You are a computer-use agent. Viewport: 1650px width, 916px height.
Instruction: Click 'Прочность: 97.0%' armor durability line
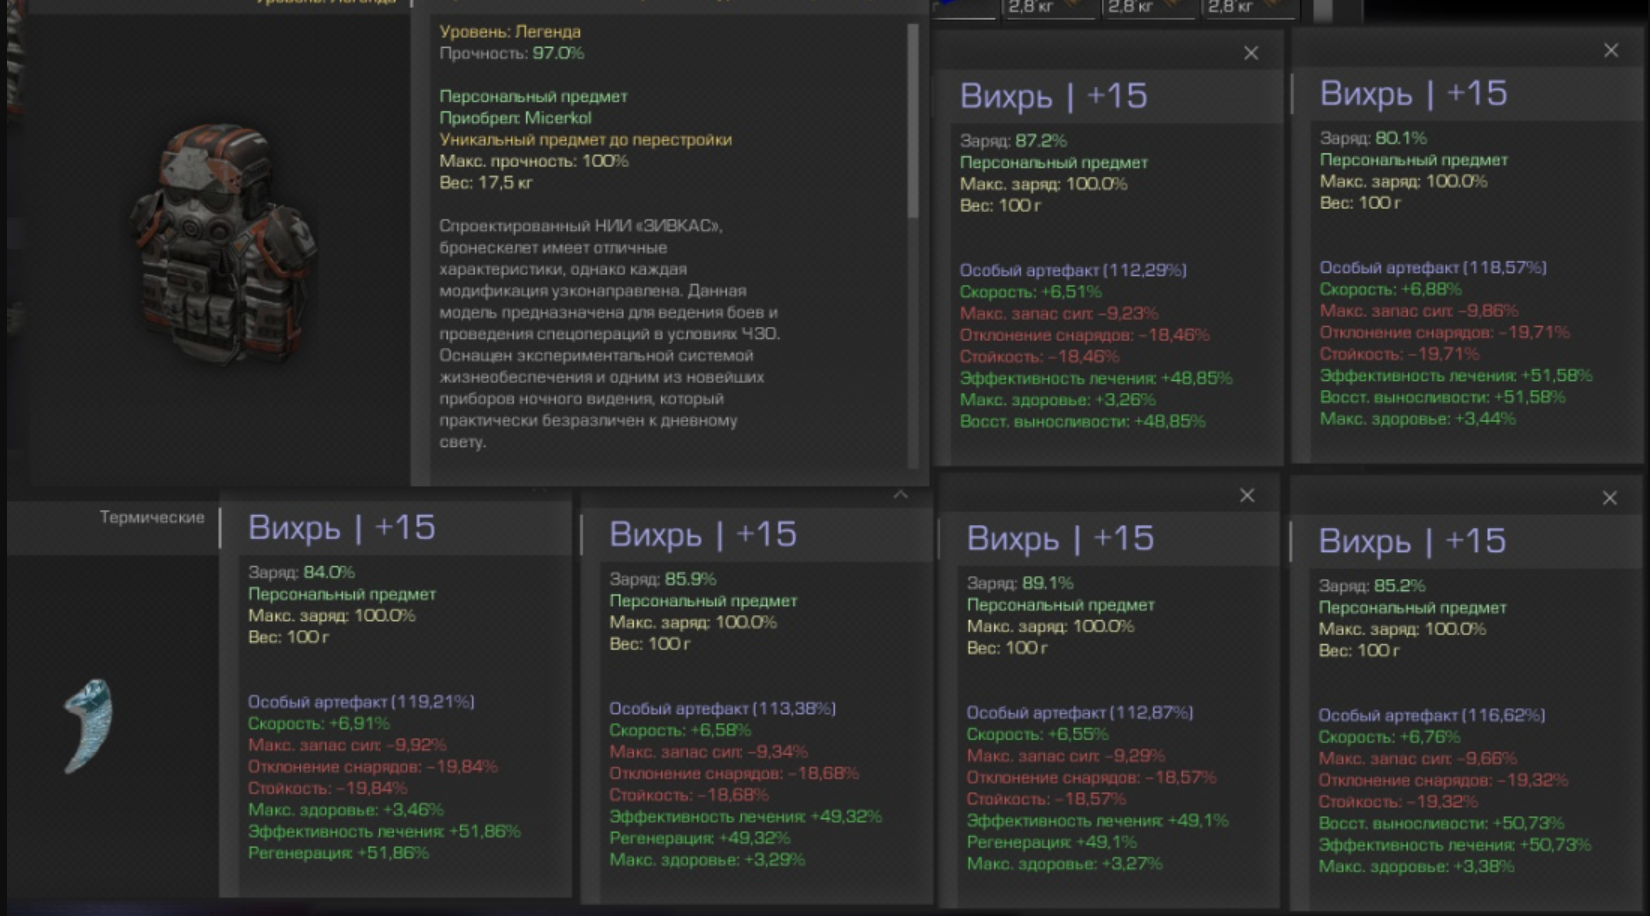tap(512, 53)
